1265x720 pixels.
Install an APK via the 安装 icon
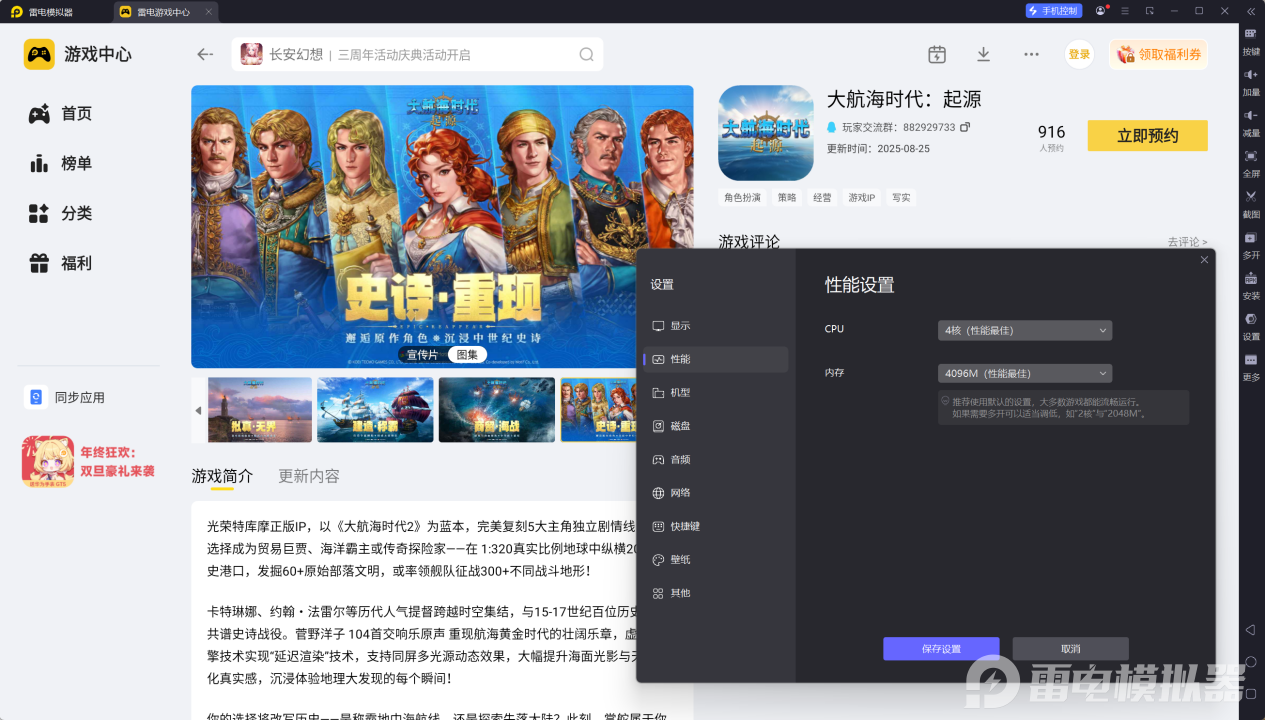coord(1251,286)
